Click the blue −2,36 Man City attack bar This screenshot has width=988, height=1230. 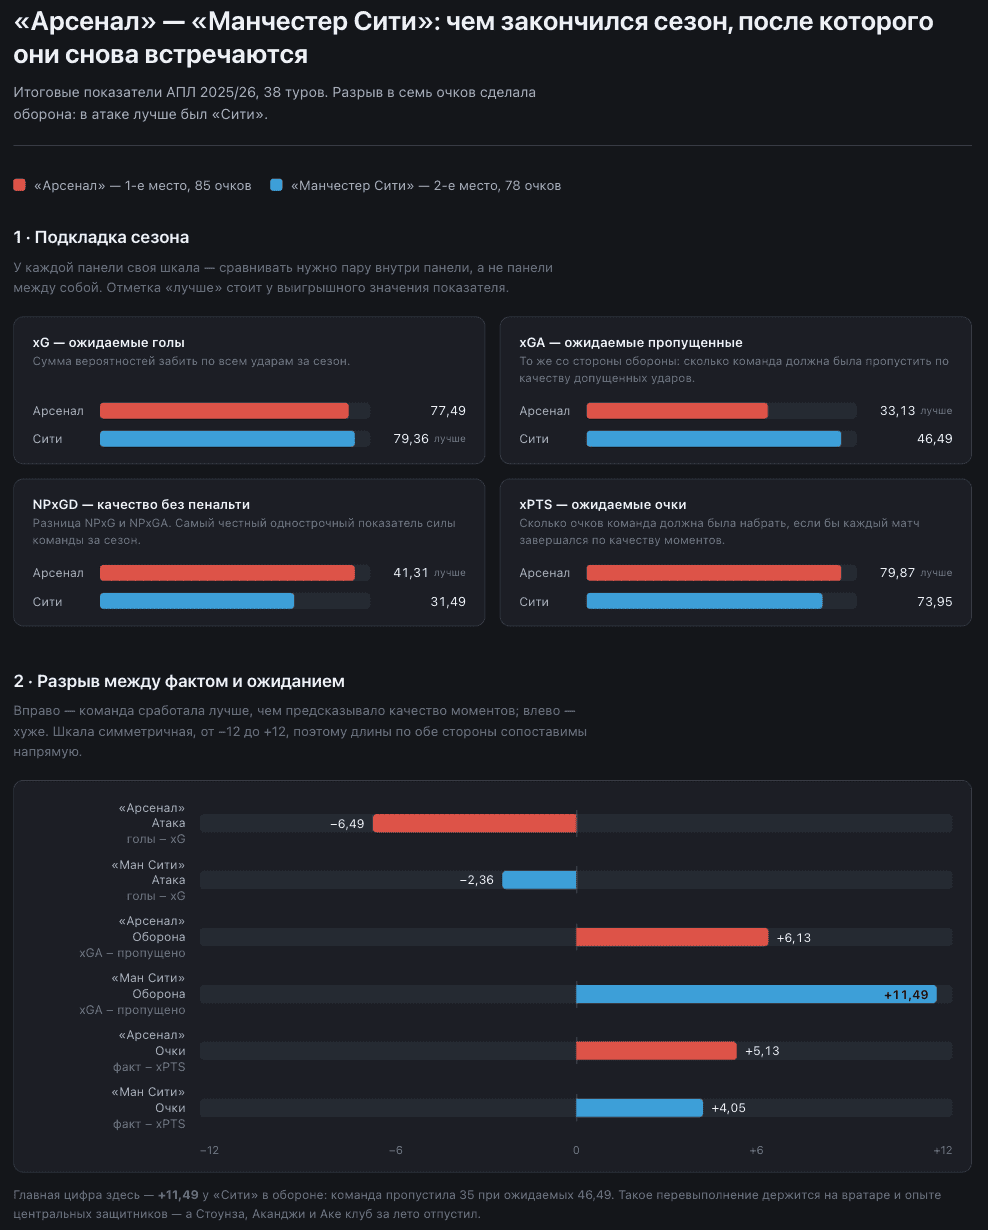tap(539, 880)
